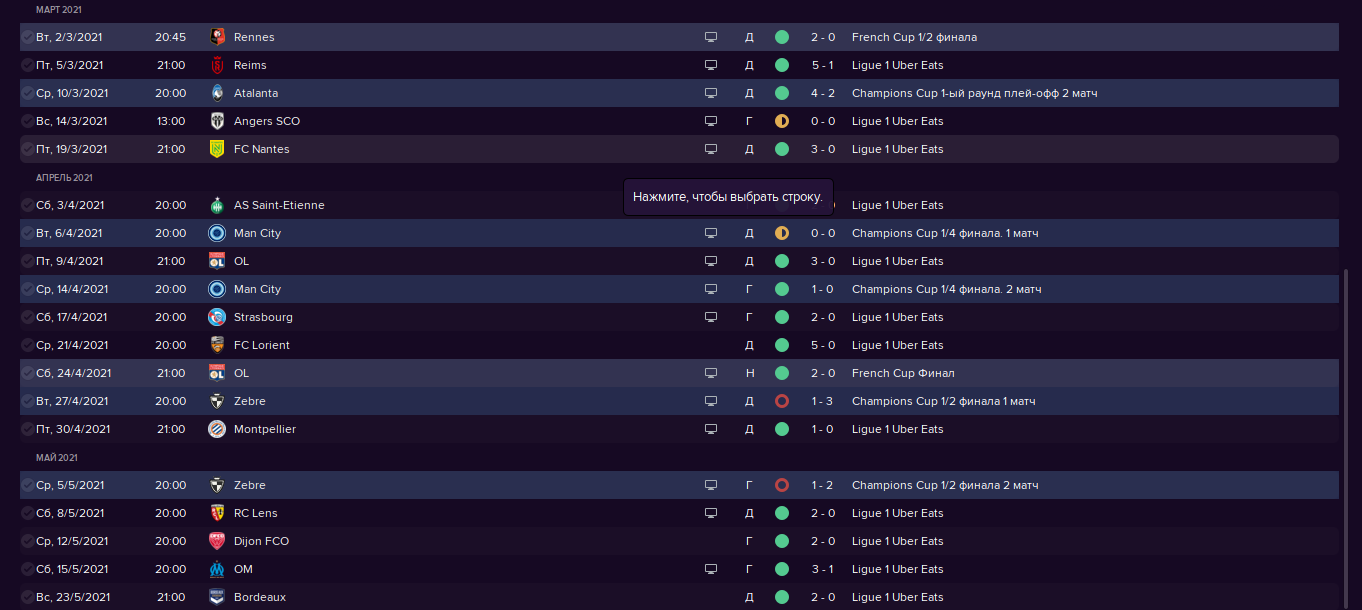Toggle the checkmark for 5/5/2021 Zebre match
Screen dimensions: 1362x610
click(x=27, y=485)
